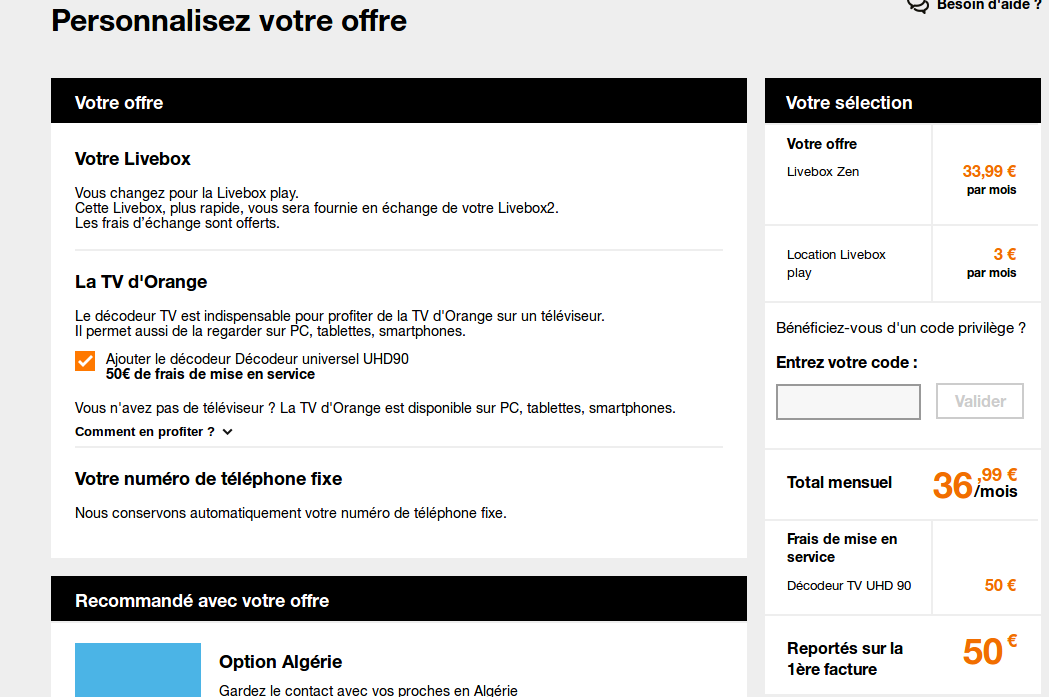The height and width of the screenshot is (697, 1049).
Task: Click the 'Votre Livebox' heading
Action: [132, 159]
